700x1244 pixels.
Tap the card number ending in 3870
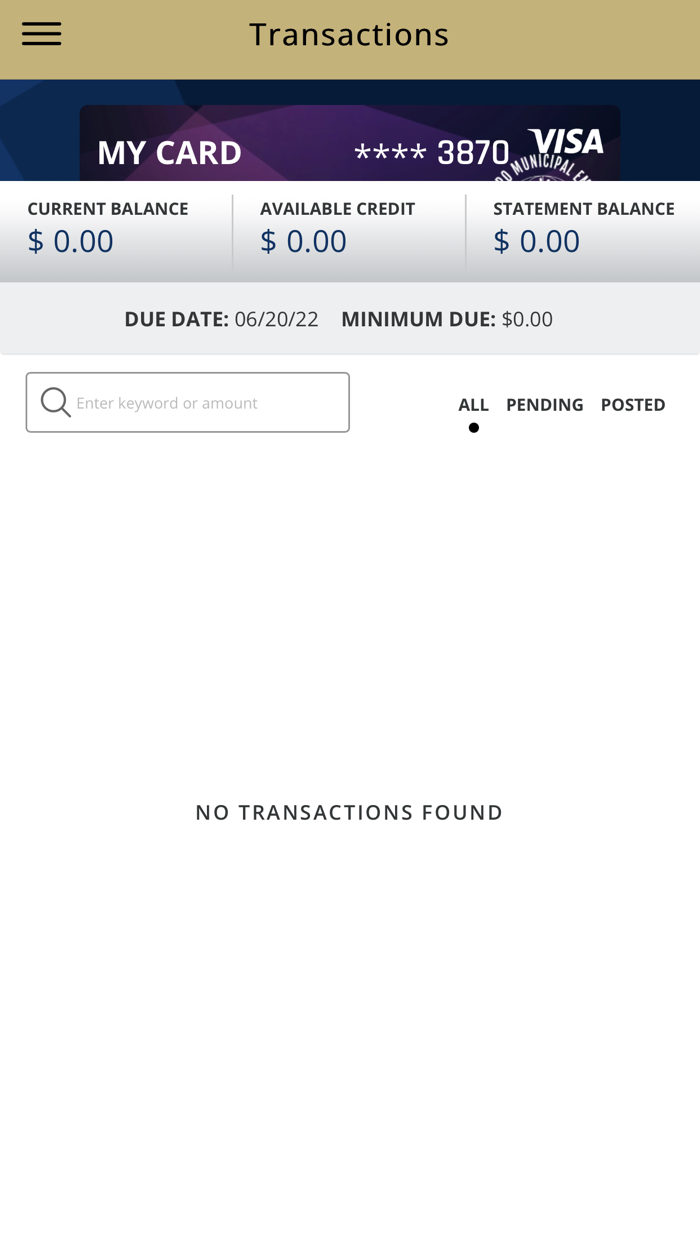tap(432, 153)
